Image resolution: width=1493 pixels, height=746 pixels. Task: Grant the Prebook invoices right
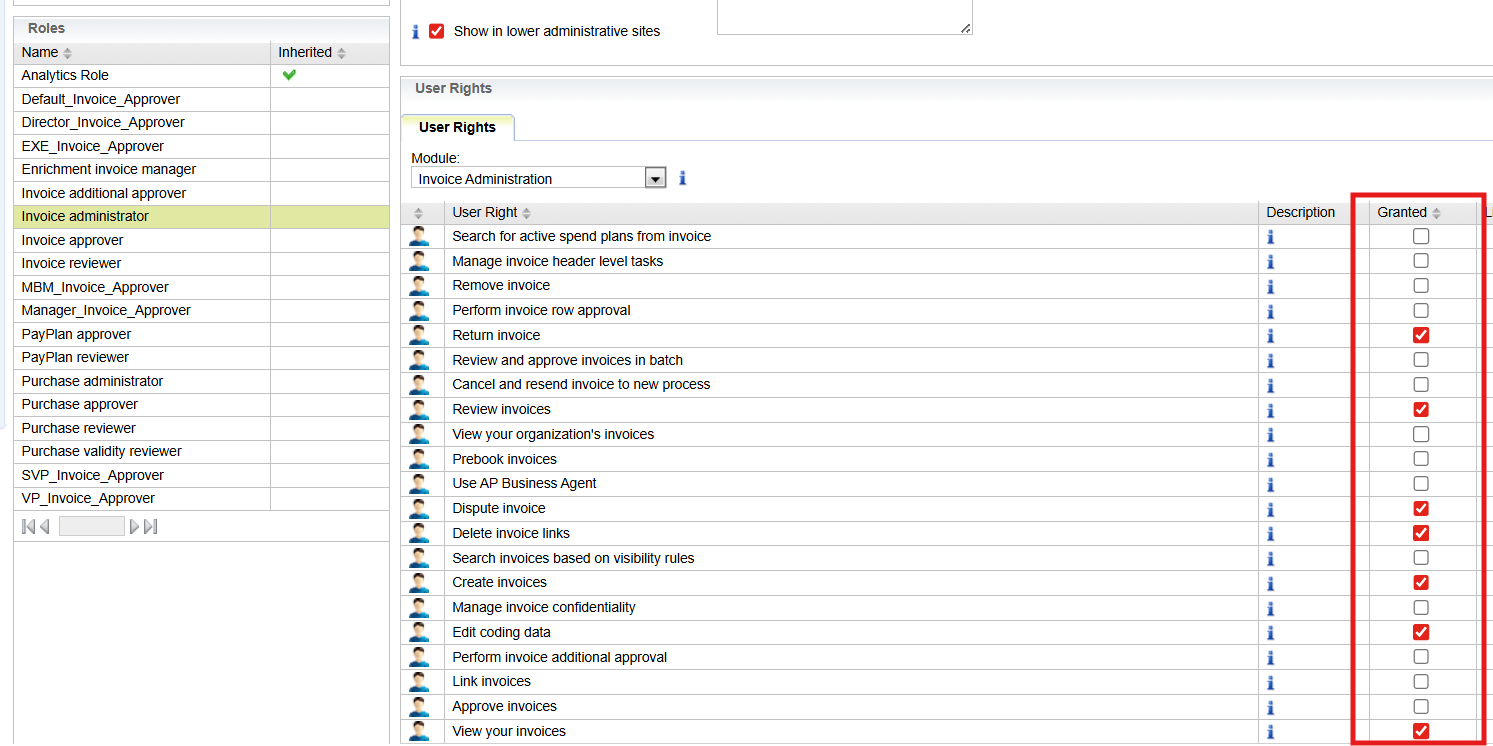point(1421,459)
